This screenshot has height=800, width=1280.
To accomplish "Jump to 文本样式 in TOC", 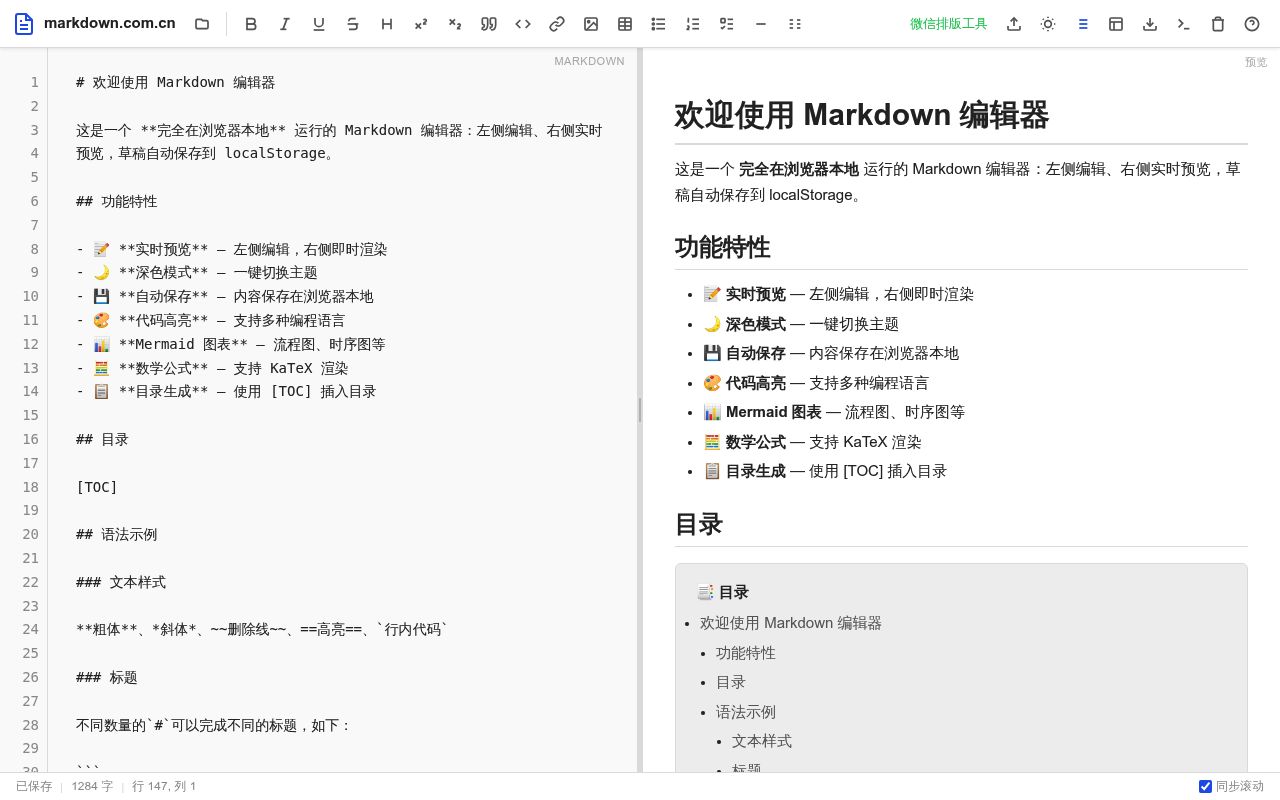I will [762, 741].
